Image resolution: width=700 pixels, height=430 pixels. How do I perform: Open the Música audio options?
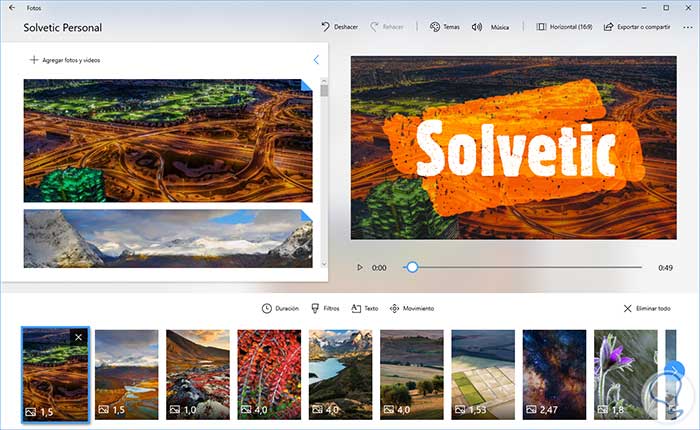point(490,27)
